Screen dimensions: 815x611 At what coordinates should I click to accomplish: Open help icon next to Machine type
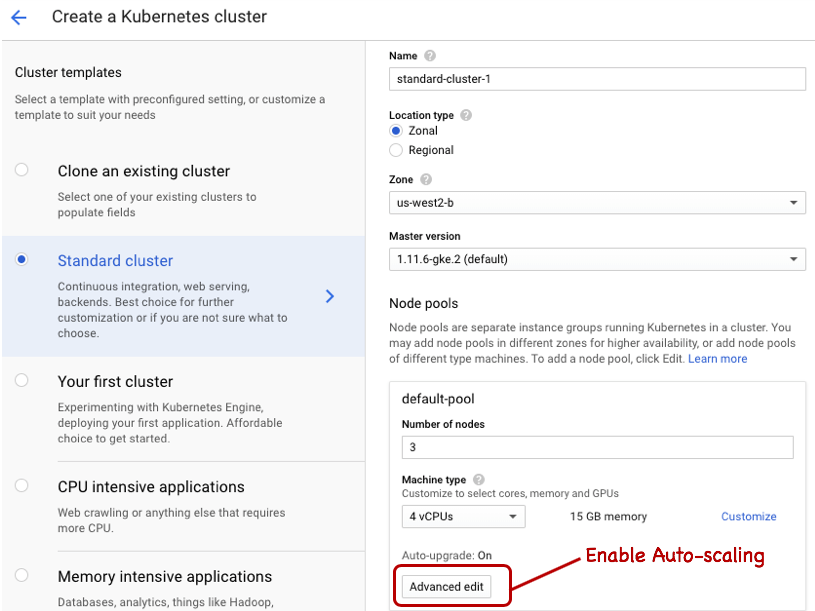click(479, 480)
